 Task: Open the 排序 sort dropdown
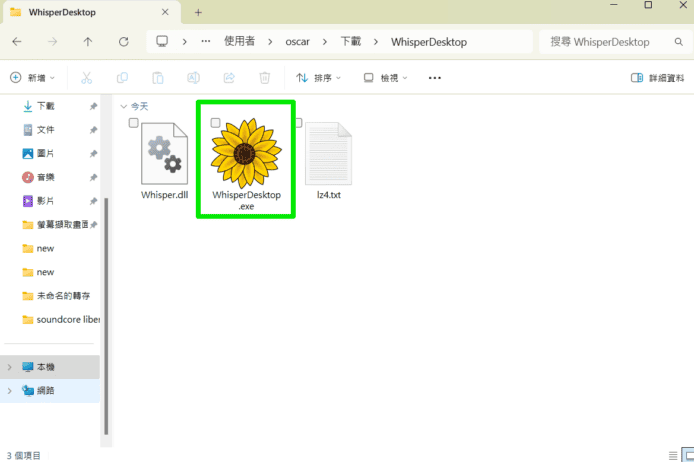(x=319, y=78)
